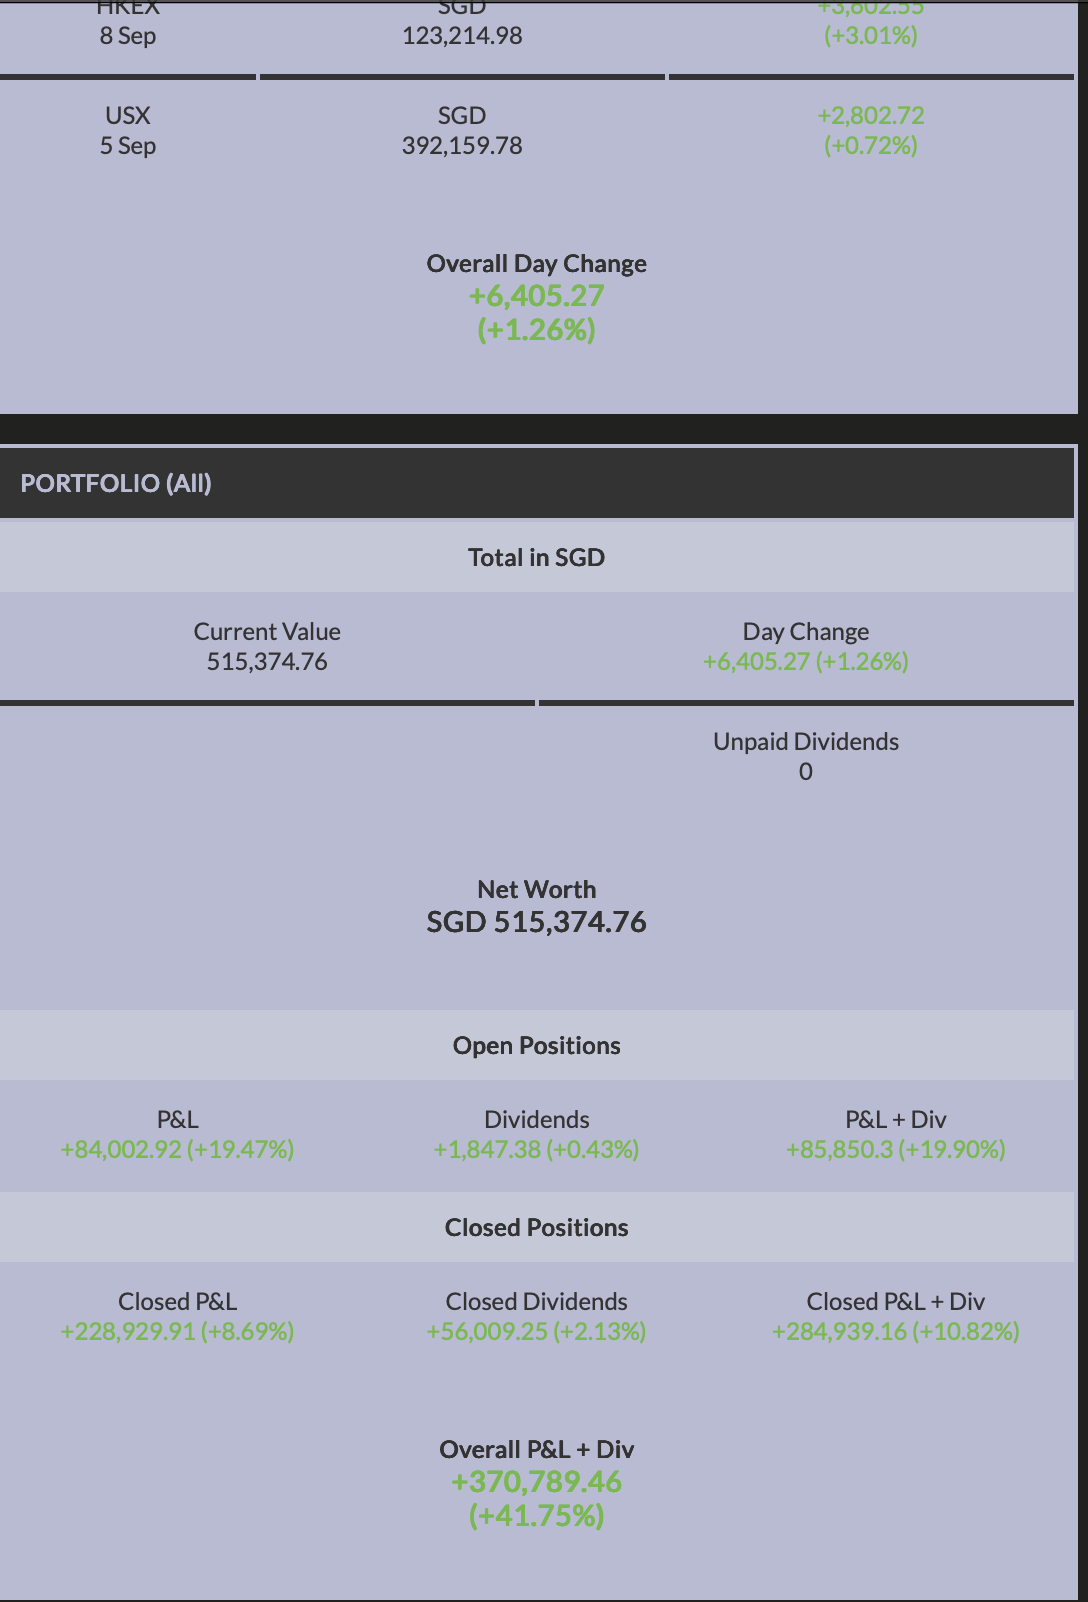Click the Current Value amount 515,374.76
The width and height of the screenshot is (1088, 1602).
pos(267,662)
